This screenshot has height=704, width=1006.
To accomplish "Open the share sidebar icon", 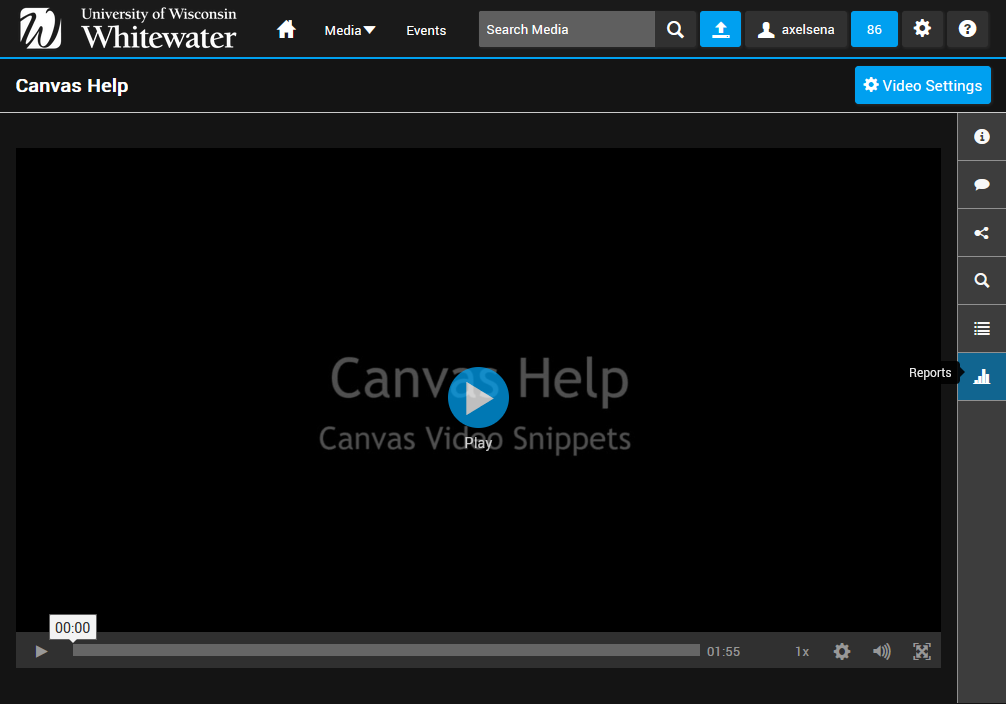I will (982, 233).
